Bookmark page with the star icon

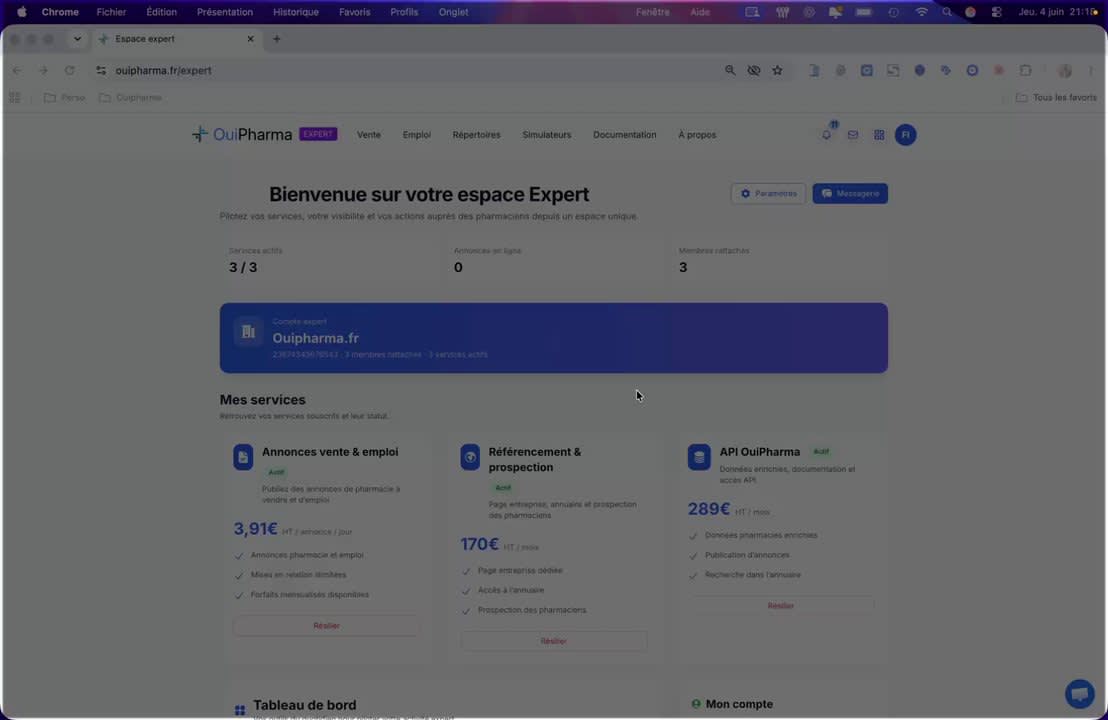point(777,71)
